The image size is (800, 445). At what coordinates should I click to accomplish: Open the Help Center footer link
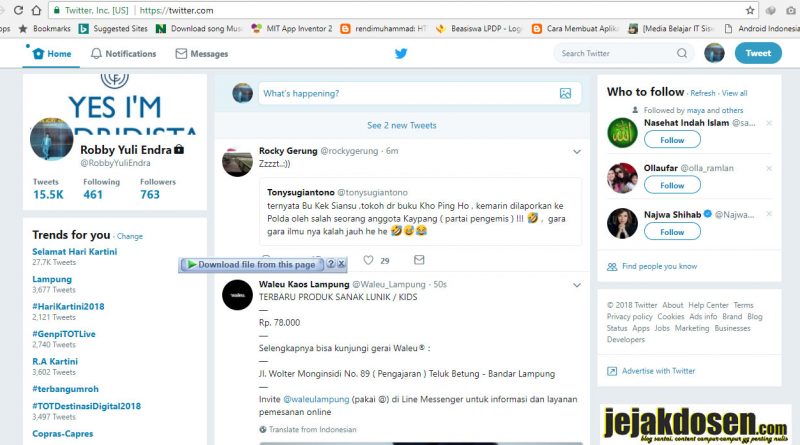pyautogui.click(x=708, y=305)
